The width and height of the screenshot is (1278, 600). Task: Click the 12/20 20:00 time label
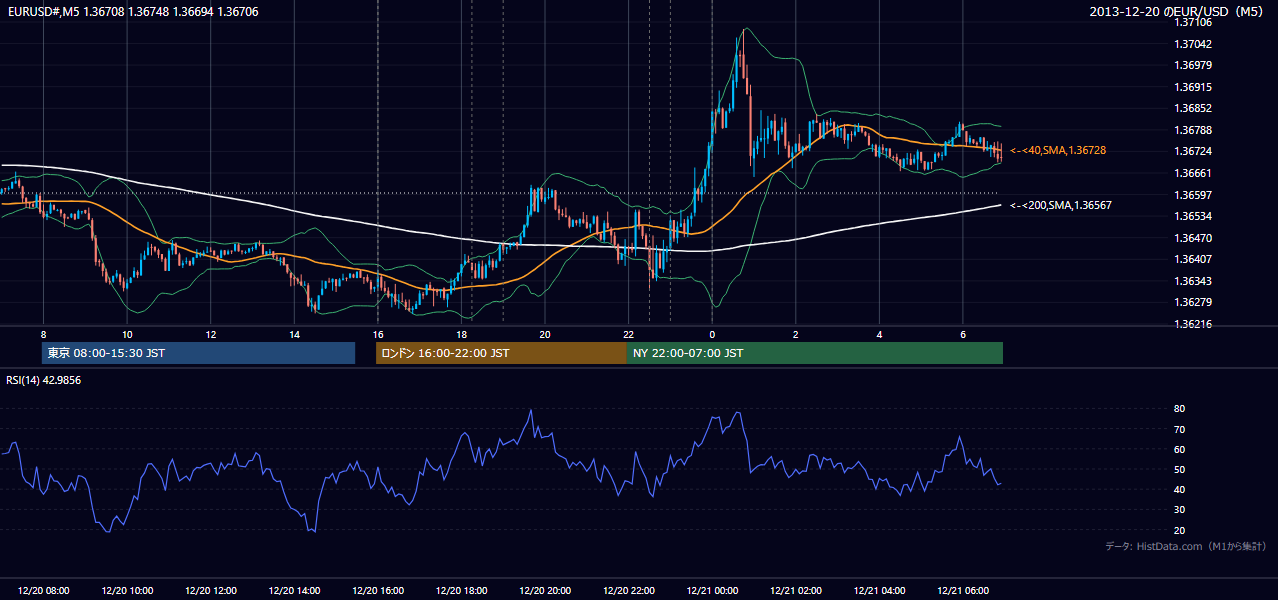point(545,591)
